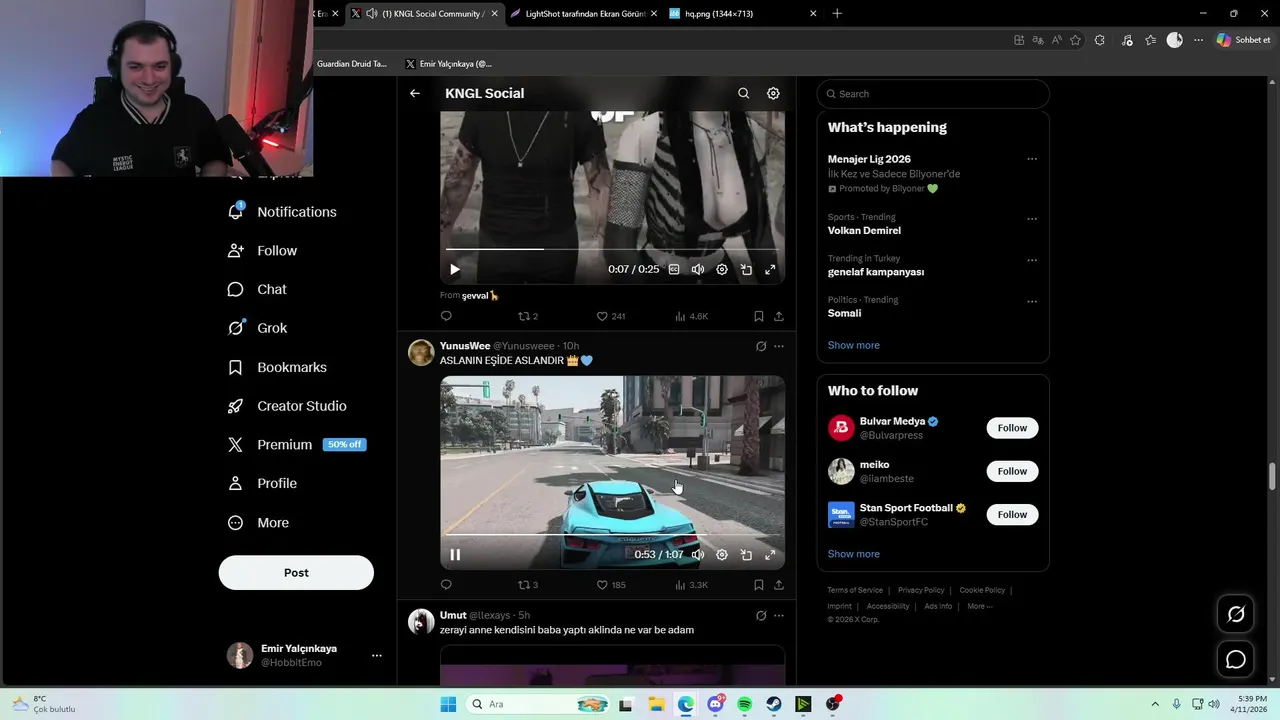Open options for Volkan Demirel trend
1280x720 pixels.
tap(1032, 218)
